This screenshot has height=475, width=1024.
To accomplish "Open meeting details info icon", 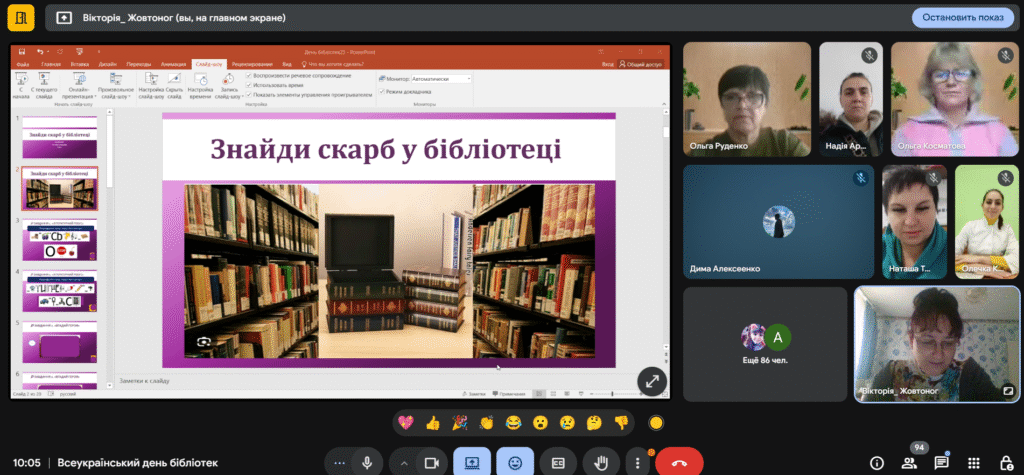I will (877, 463).
